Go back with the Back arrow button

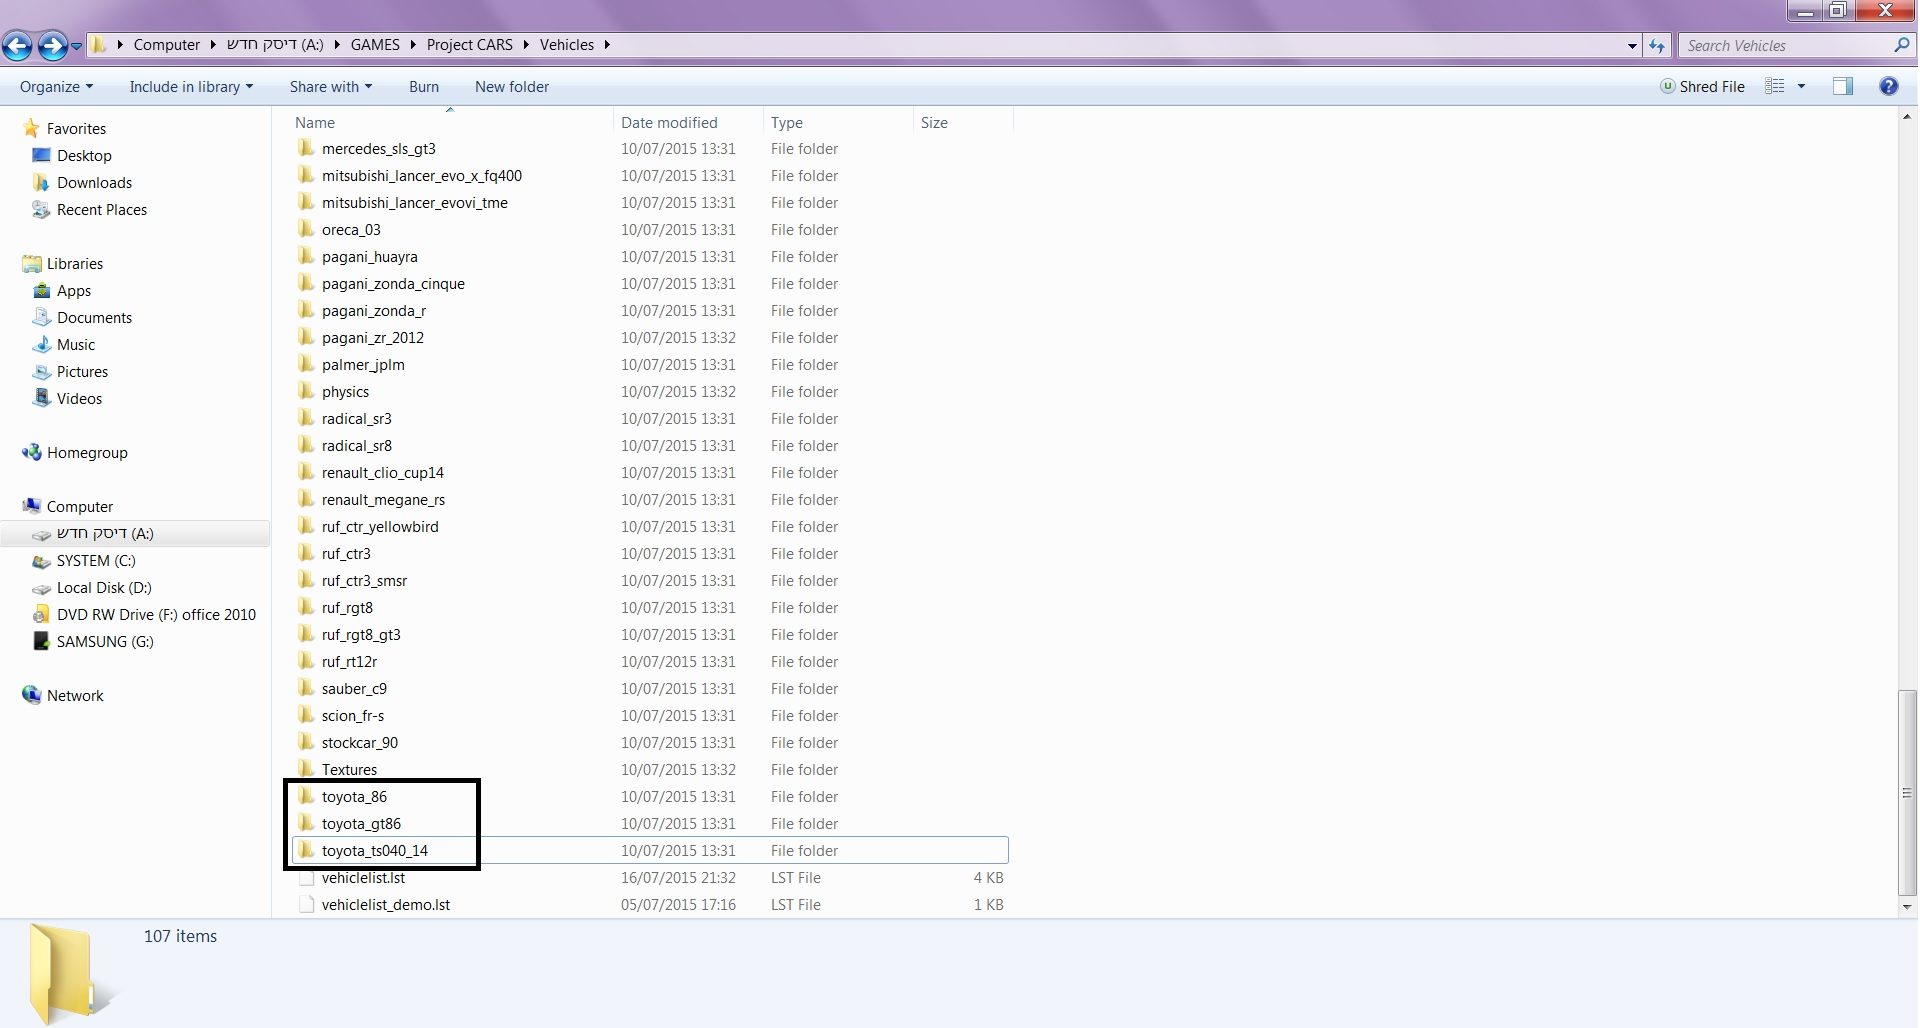(17, 45)
